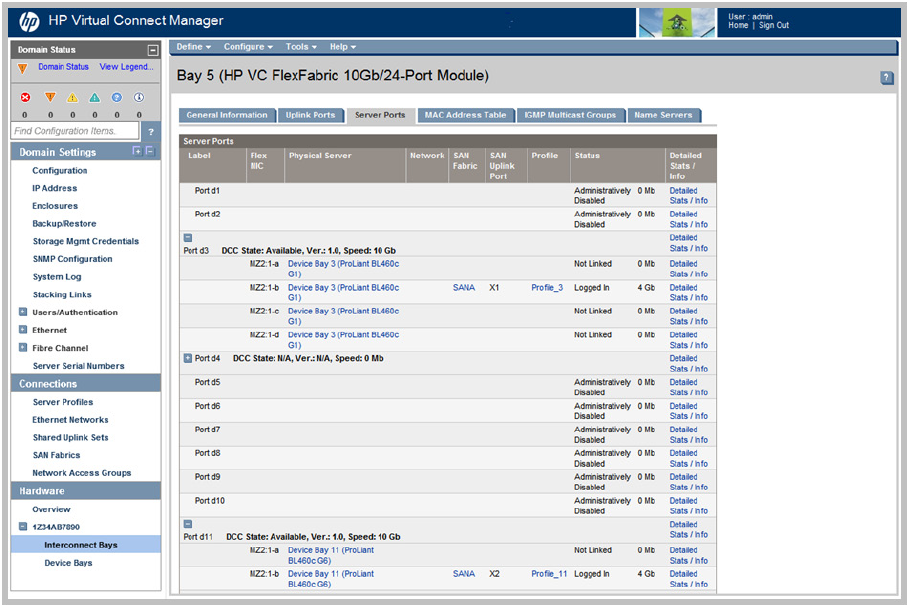
Task: Open Stacking Links
Action: click(x=62, y=295)
